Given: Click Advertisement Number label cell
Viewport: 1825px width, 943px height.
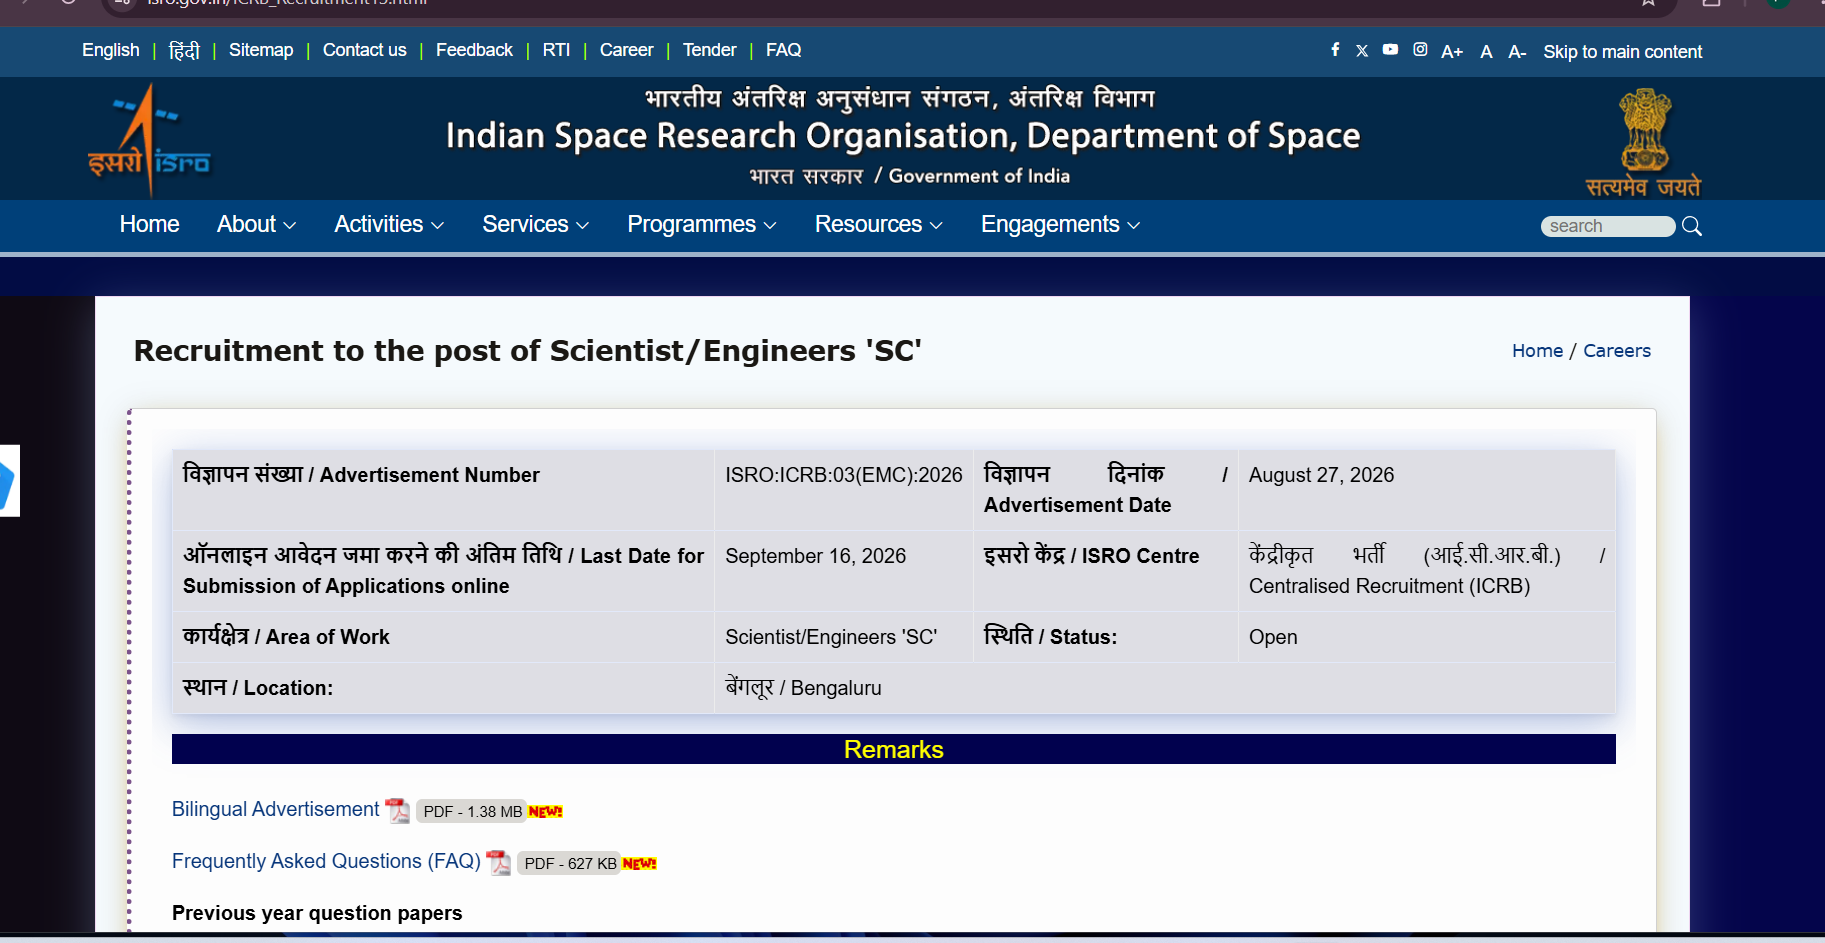Looking at the screenshot, I should coord(443,490).
